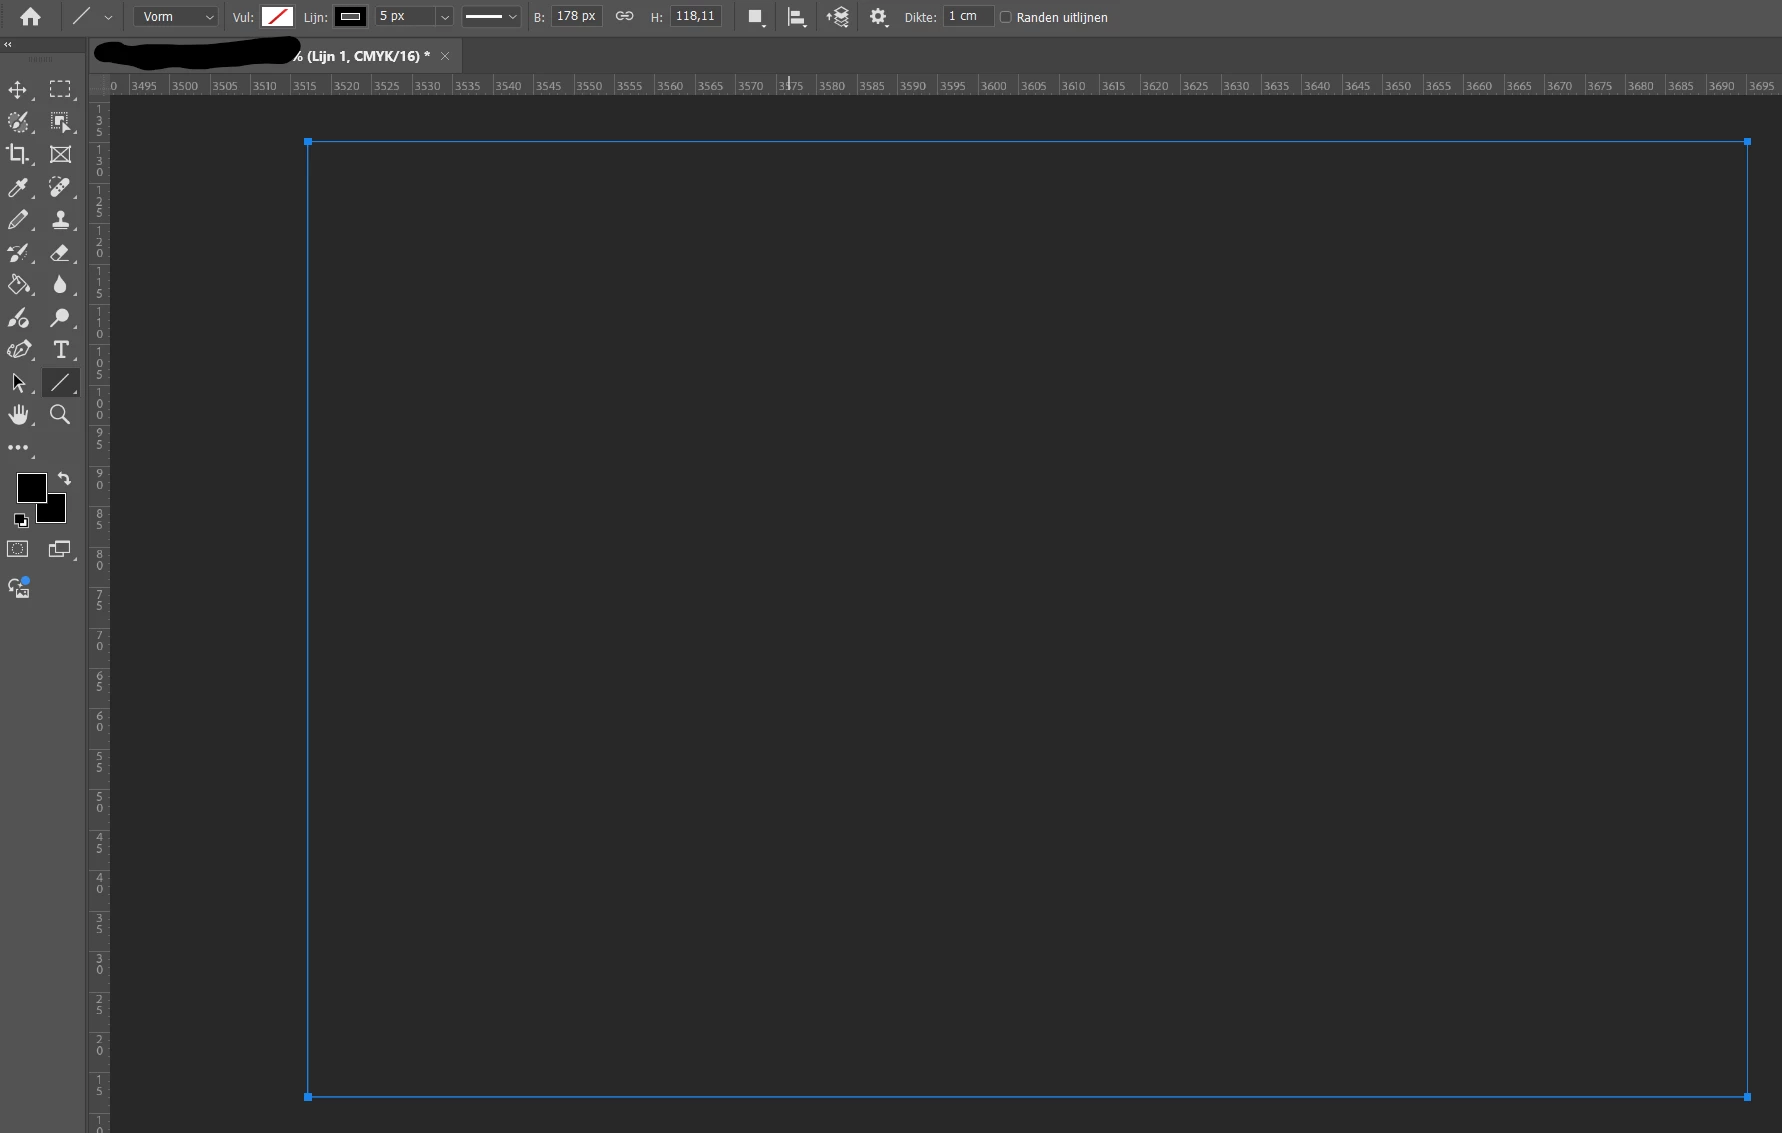This screenshot has height=1133, width=1782.
Task: Select the Eraser tool
Action: coord(60,252)
